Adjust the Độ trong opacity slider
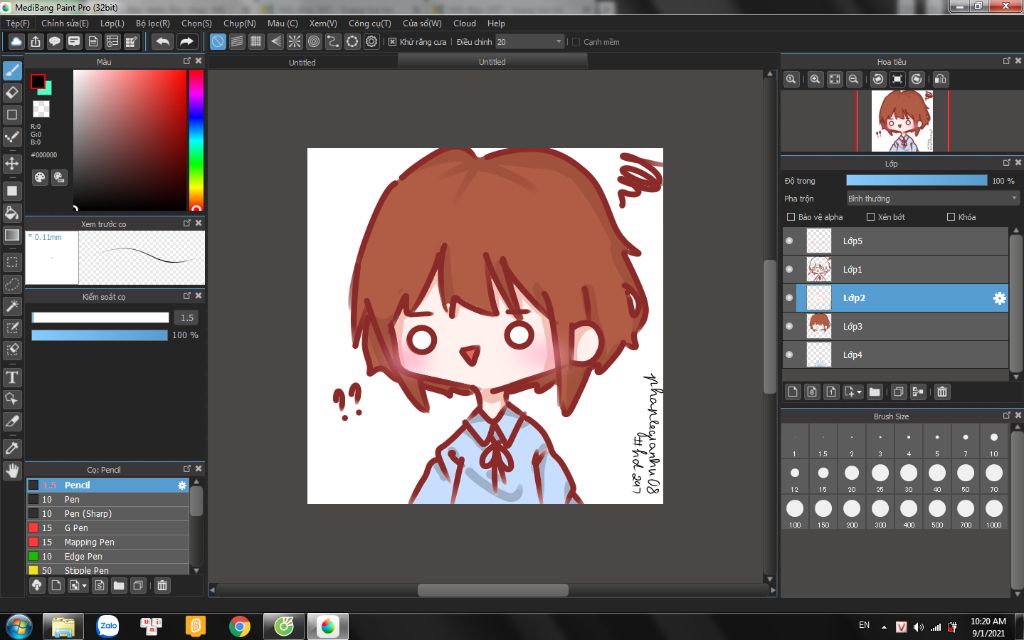 [916, 180]
